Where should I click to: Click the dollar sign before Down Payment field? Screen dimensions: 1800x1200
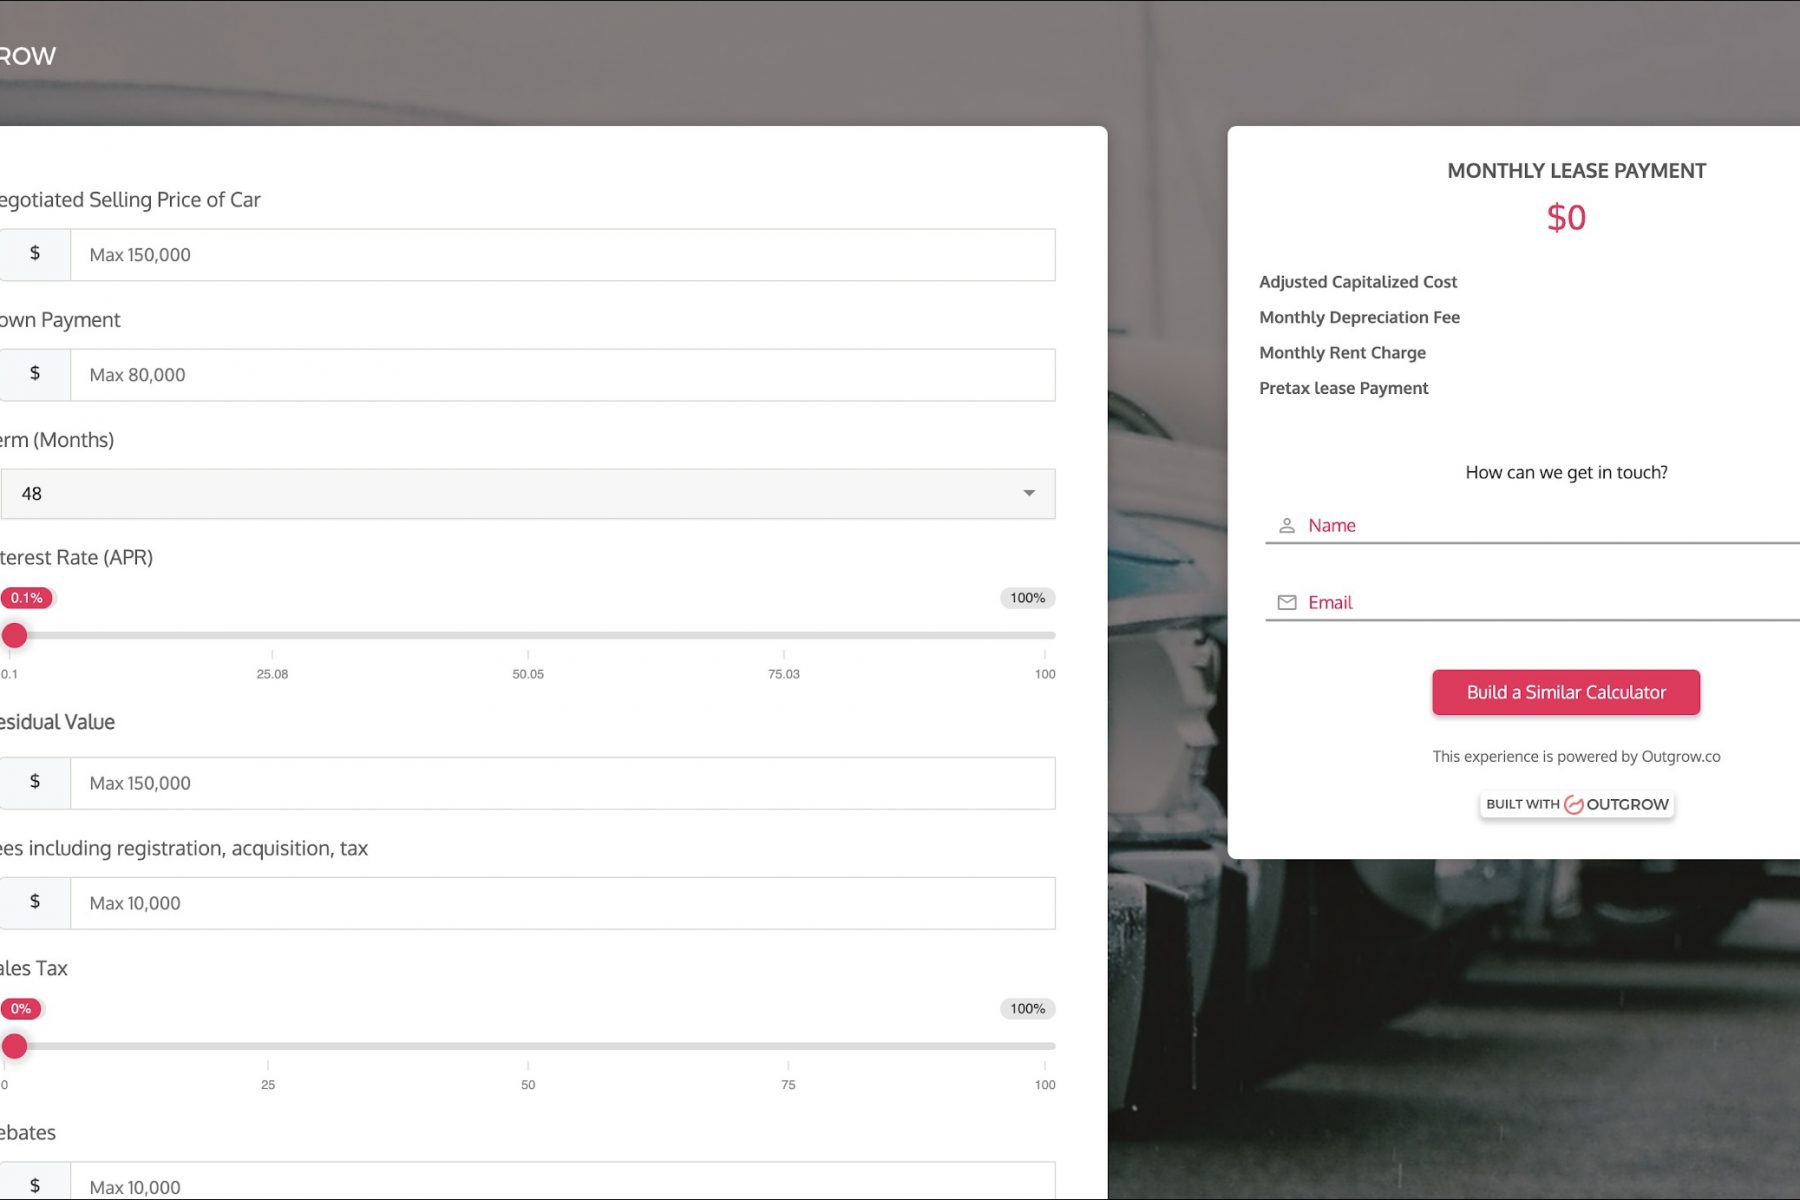(35, 374)
